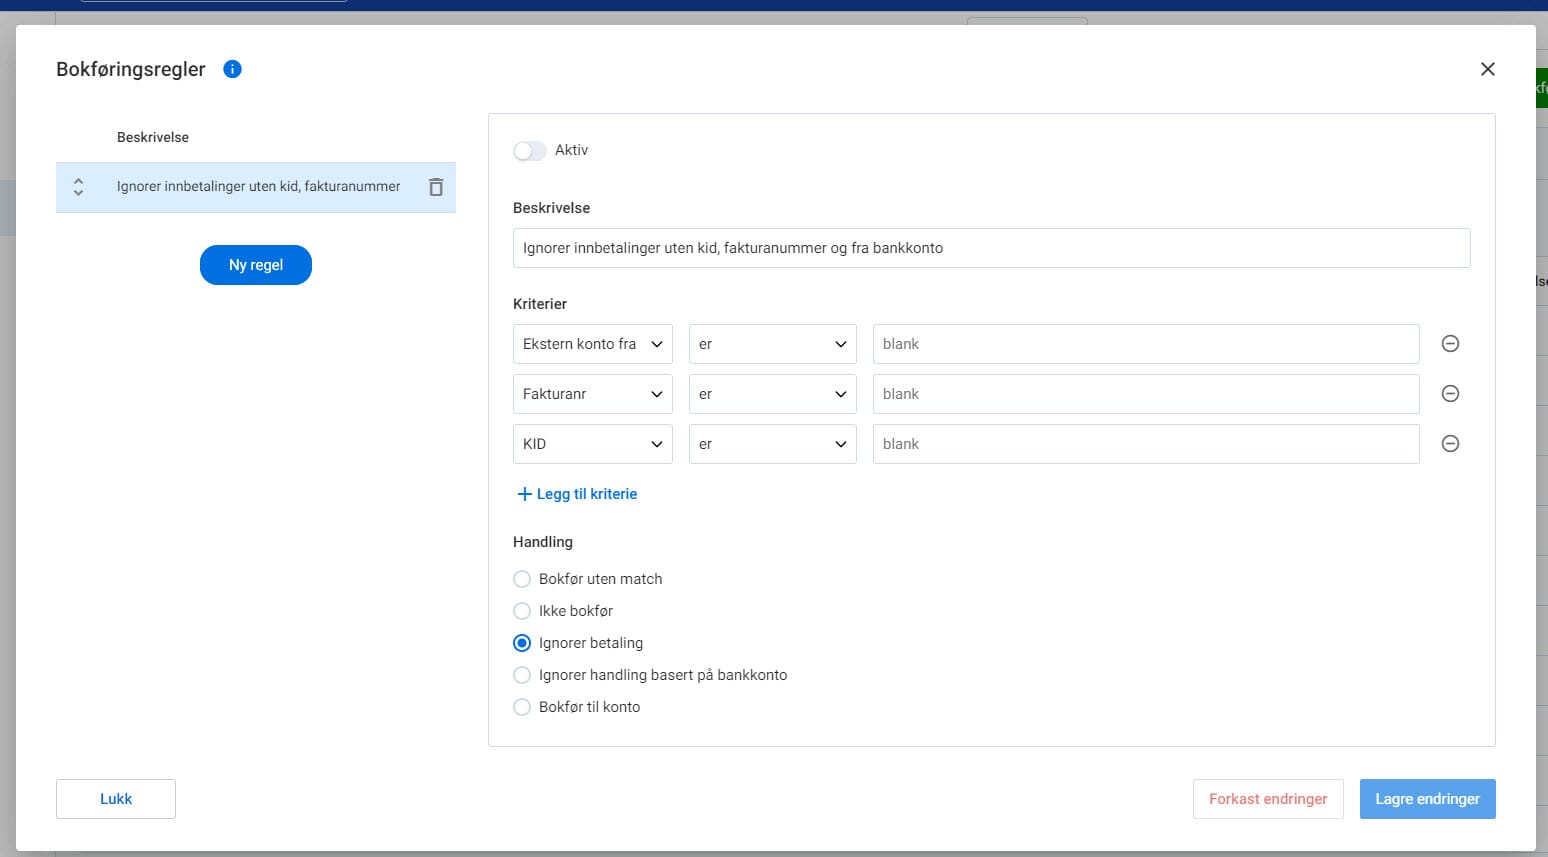Expand the Fakturanr field dropdown

[x=592, y=394]
